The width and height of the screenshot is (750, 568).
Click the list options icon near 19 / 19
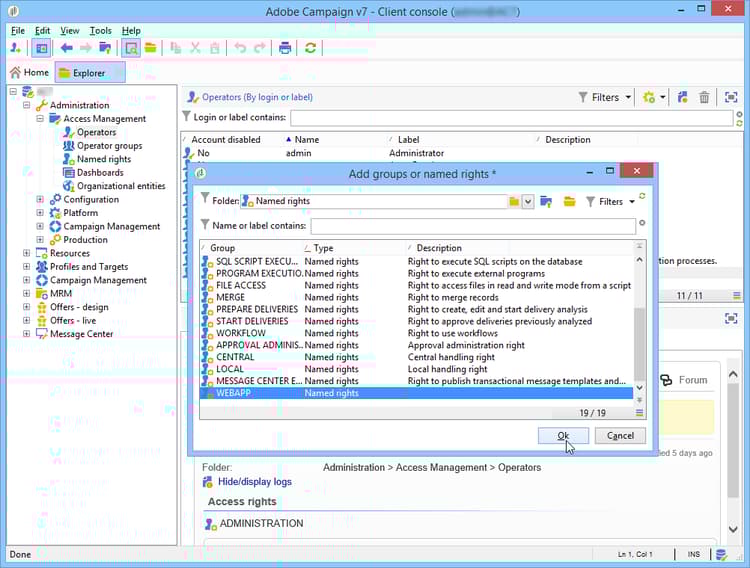(640, 413)
